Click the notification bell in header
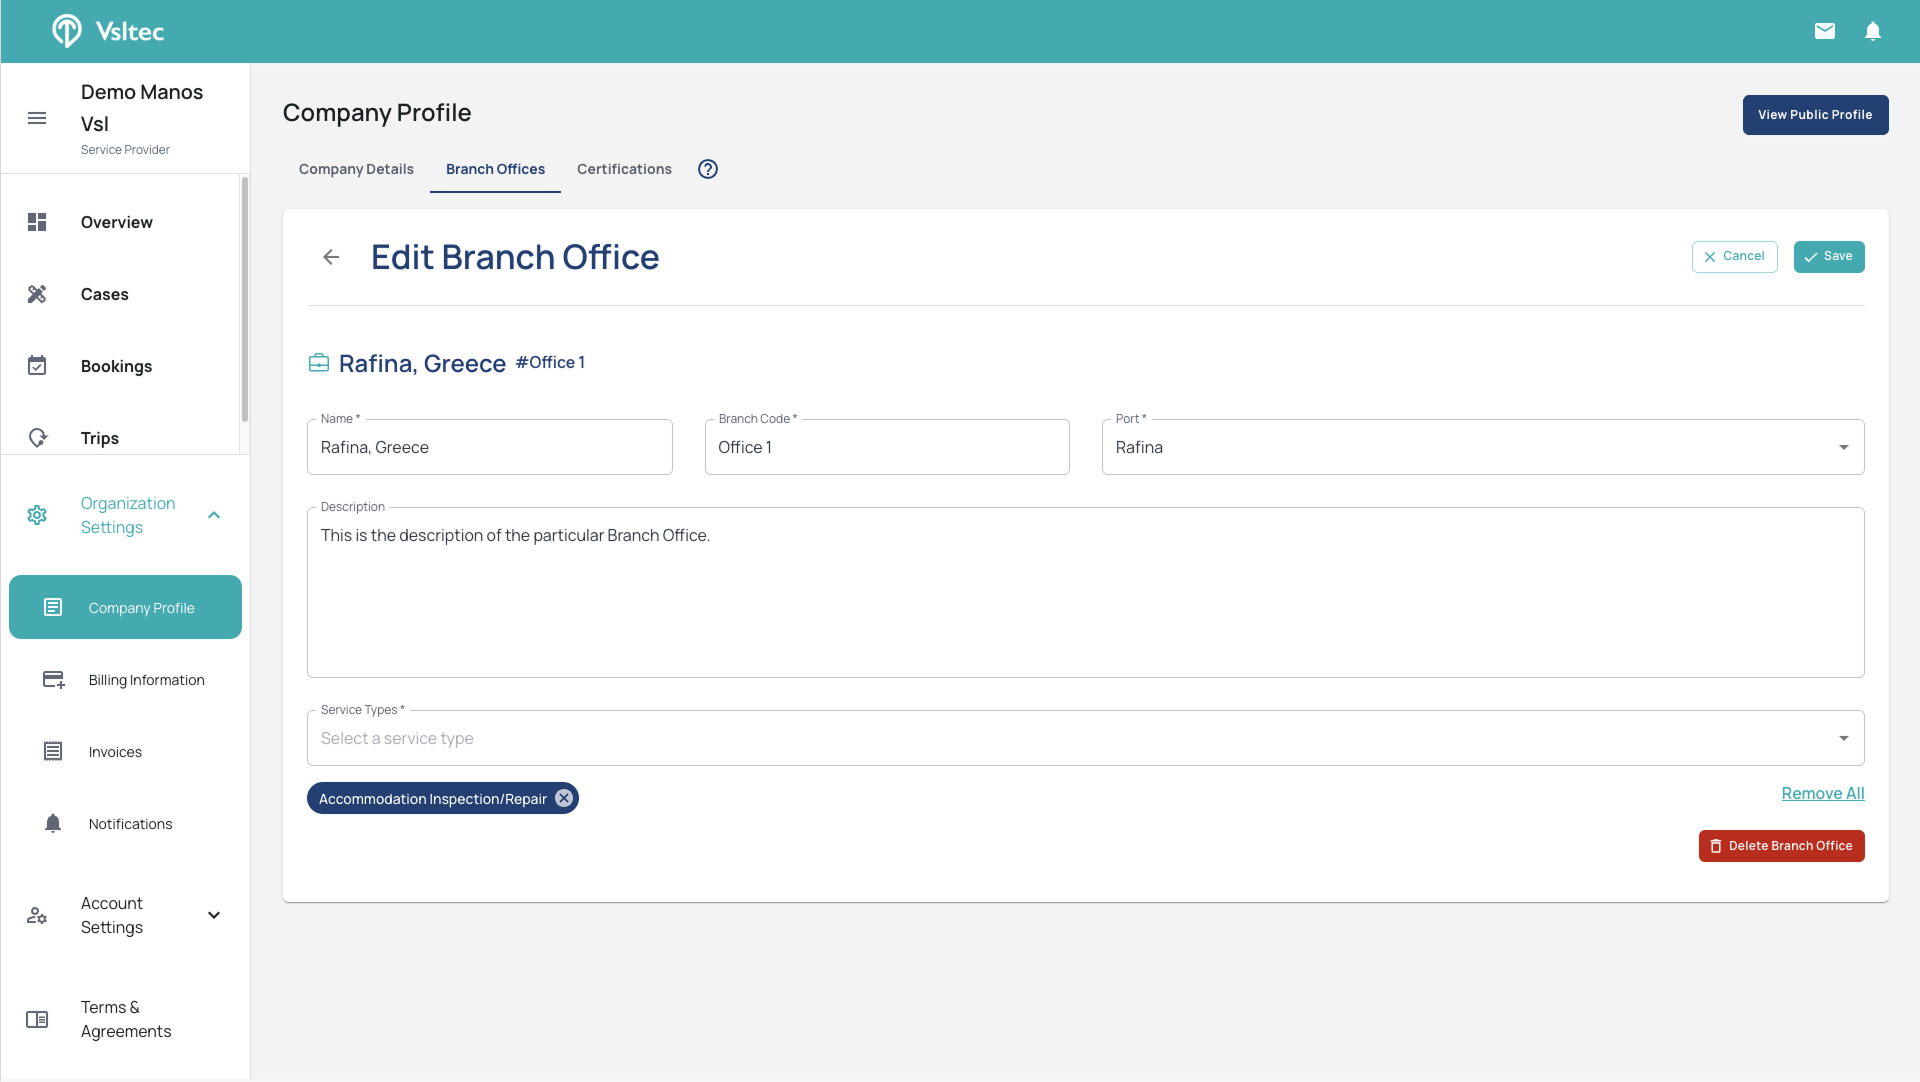 point(1873,31)
